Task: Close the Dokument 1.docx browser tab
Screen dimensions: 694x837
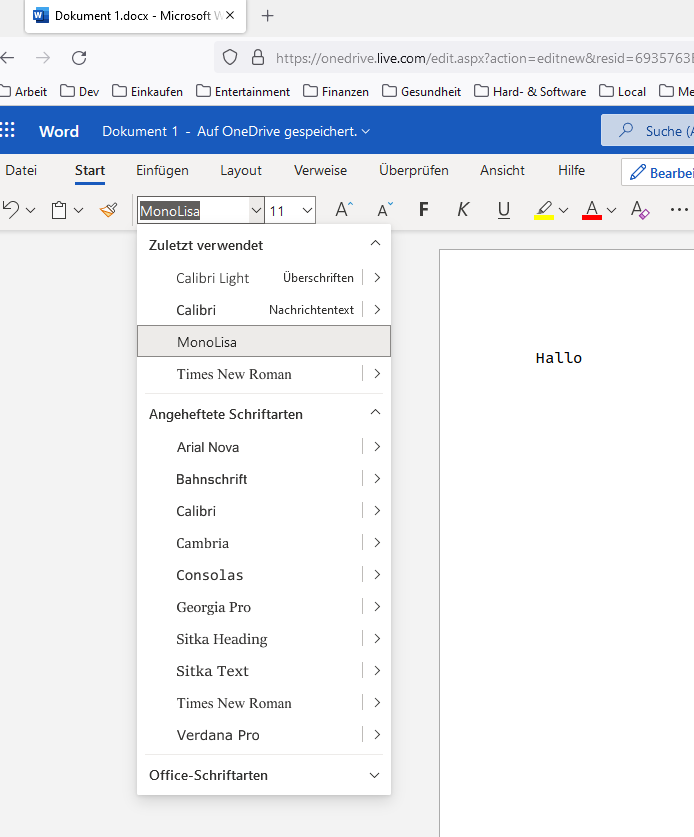Action: tap(230, 15)
